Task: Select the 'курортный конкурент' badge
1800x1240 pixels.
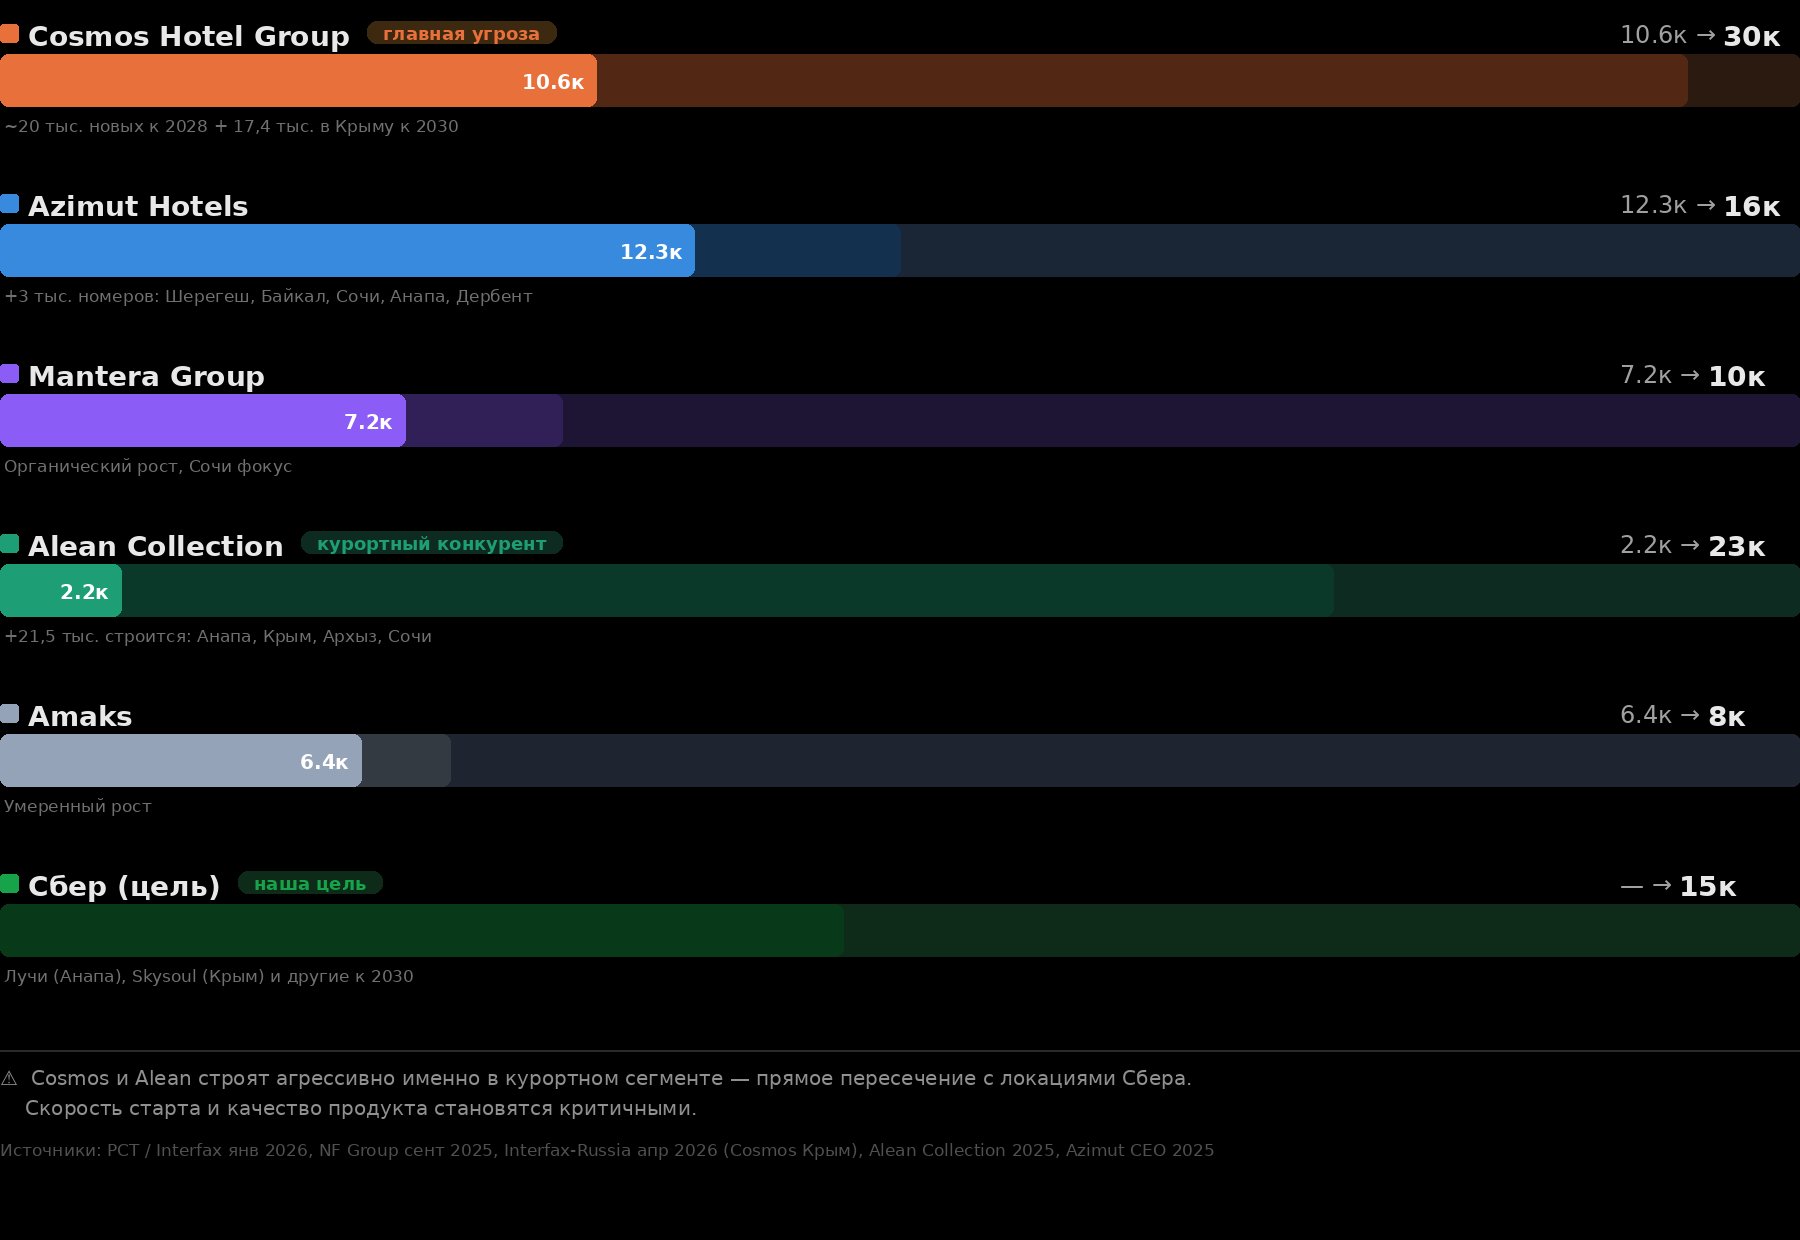Action: 432,544
